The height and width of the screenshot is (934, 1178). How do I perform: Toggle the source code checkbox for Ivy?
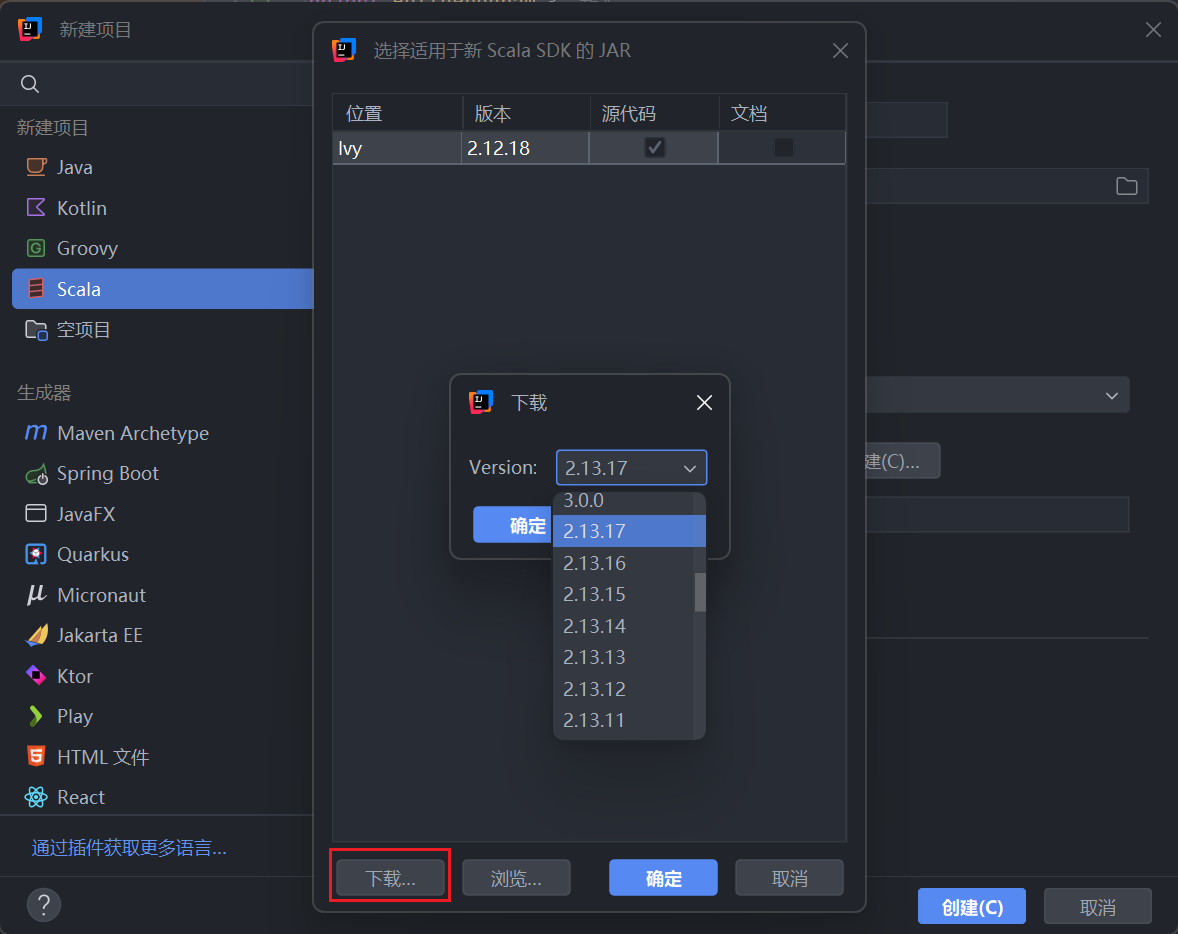(654, 148)
